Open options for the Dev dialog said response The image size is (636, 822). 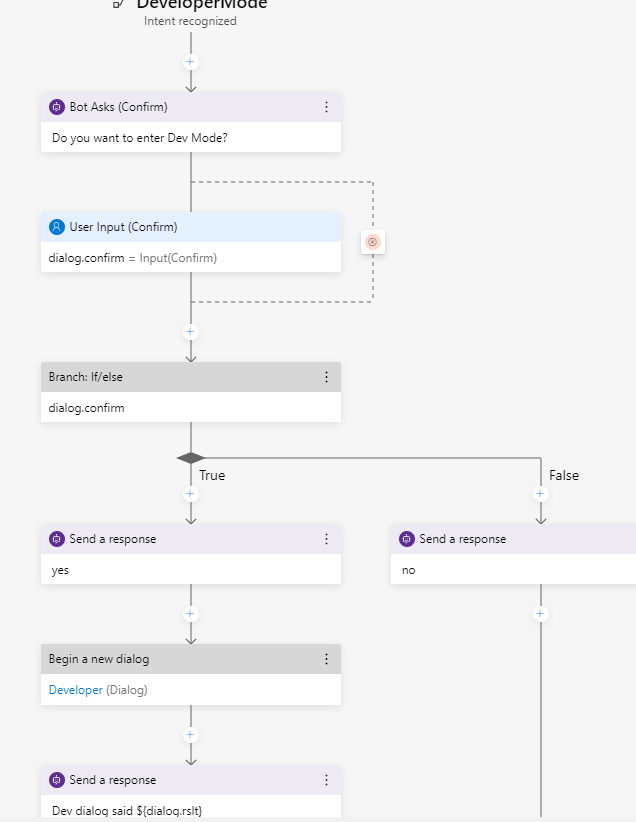pyautogui.click(x=326, y=780)
